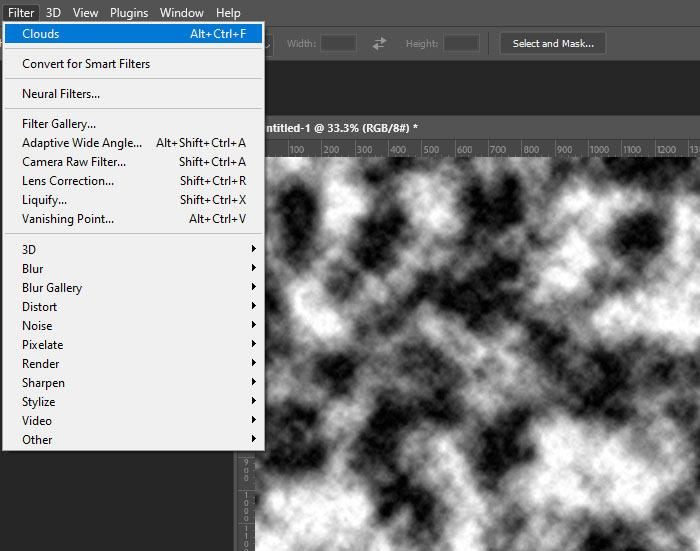Show the Stylize submenu
This screenshot has height=551, width=700.
click(x=39, y=402)
